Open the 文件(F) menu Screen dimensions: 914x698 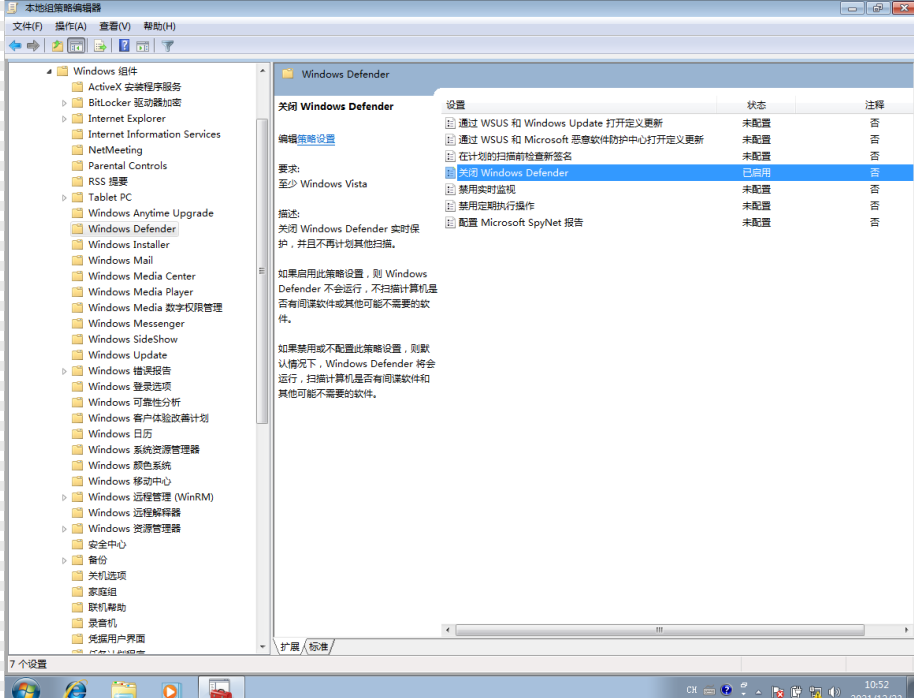pyautogui.click(x=27, y=26)
